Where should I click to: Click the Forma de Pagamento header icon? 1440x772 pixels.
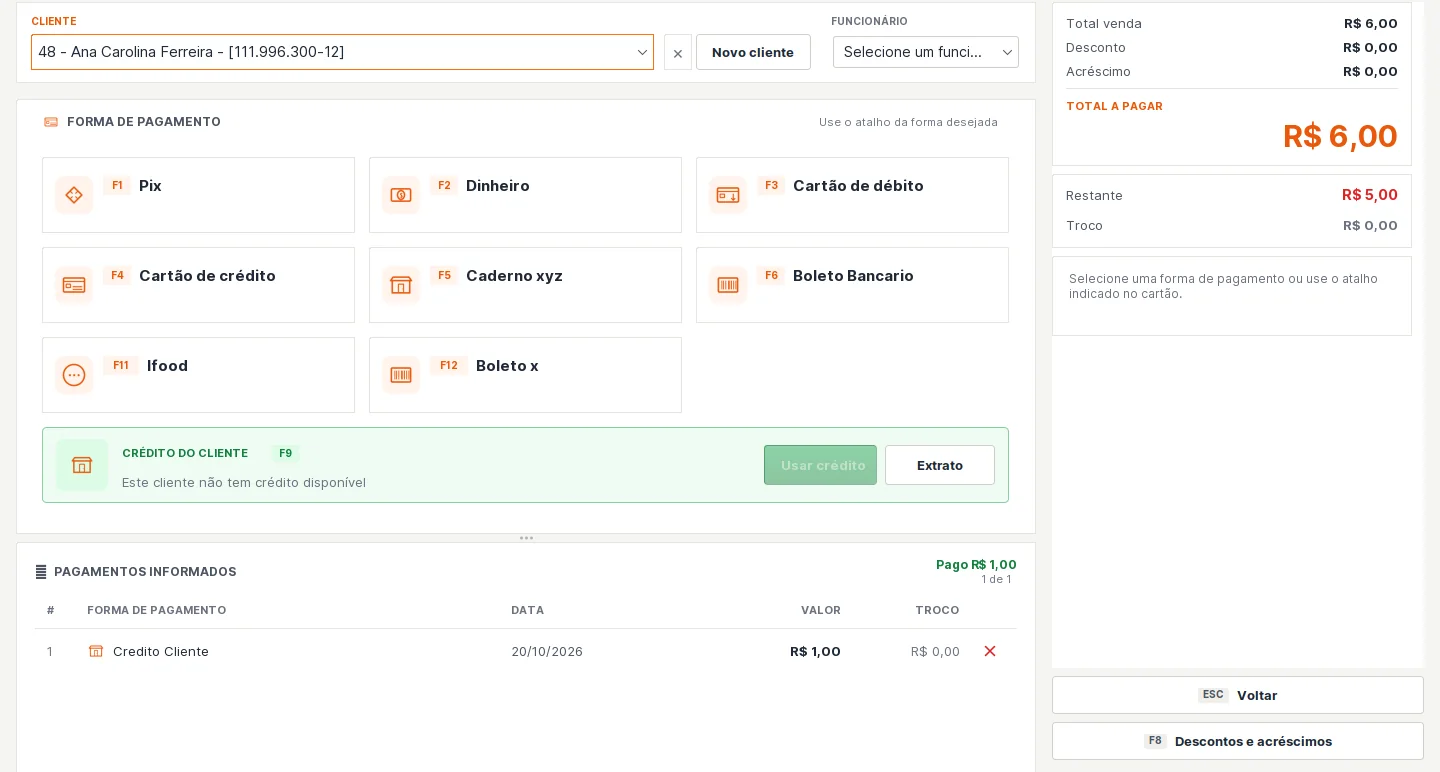(x=51, y=122)
